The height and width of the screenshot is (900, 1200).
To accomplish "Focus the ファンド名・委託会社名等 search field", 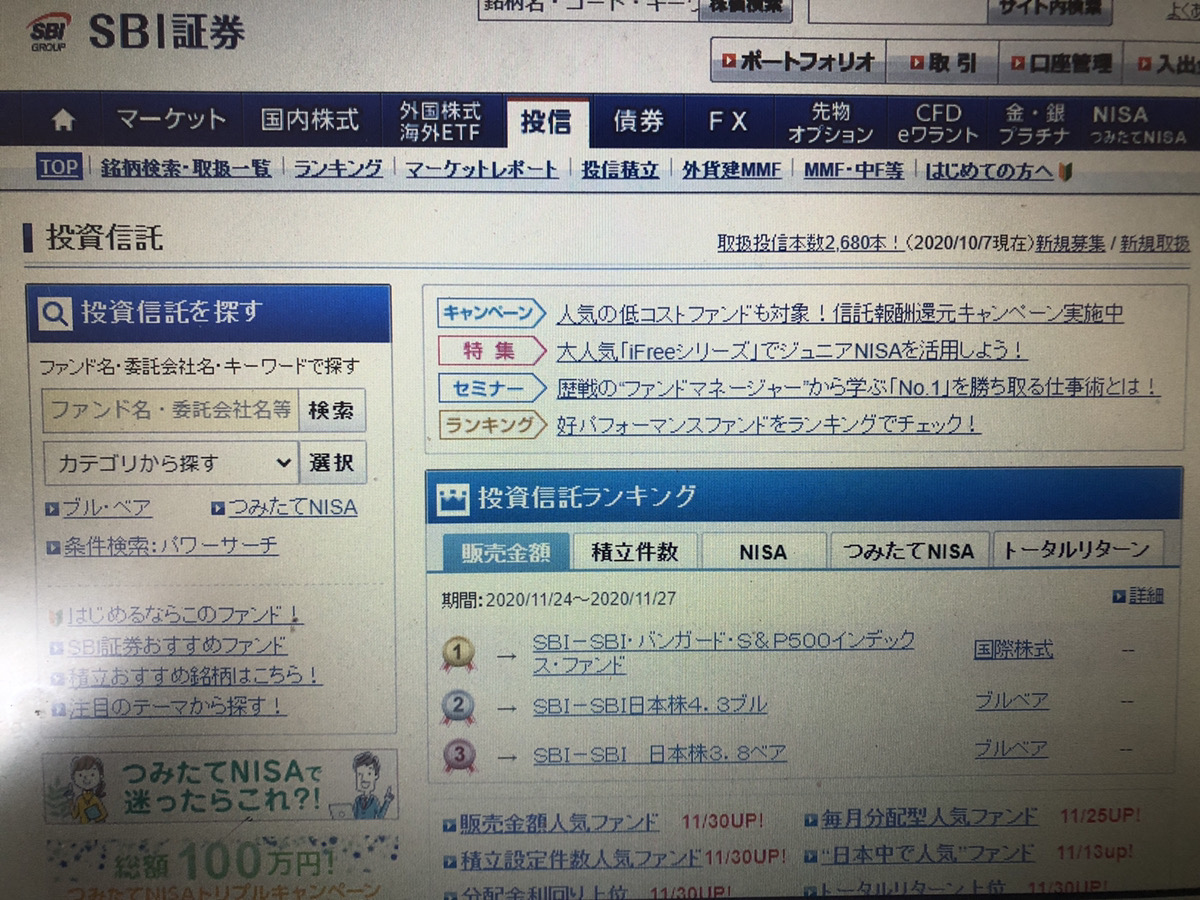I will coord(170,410).
